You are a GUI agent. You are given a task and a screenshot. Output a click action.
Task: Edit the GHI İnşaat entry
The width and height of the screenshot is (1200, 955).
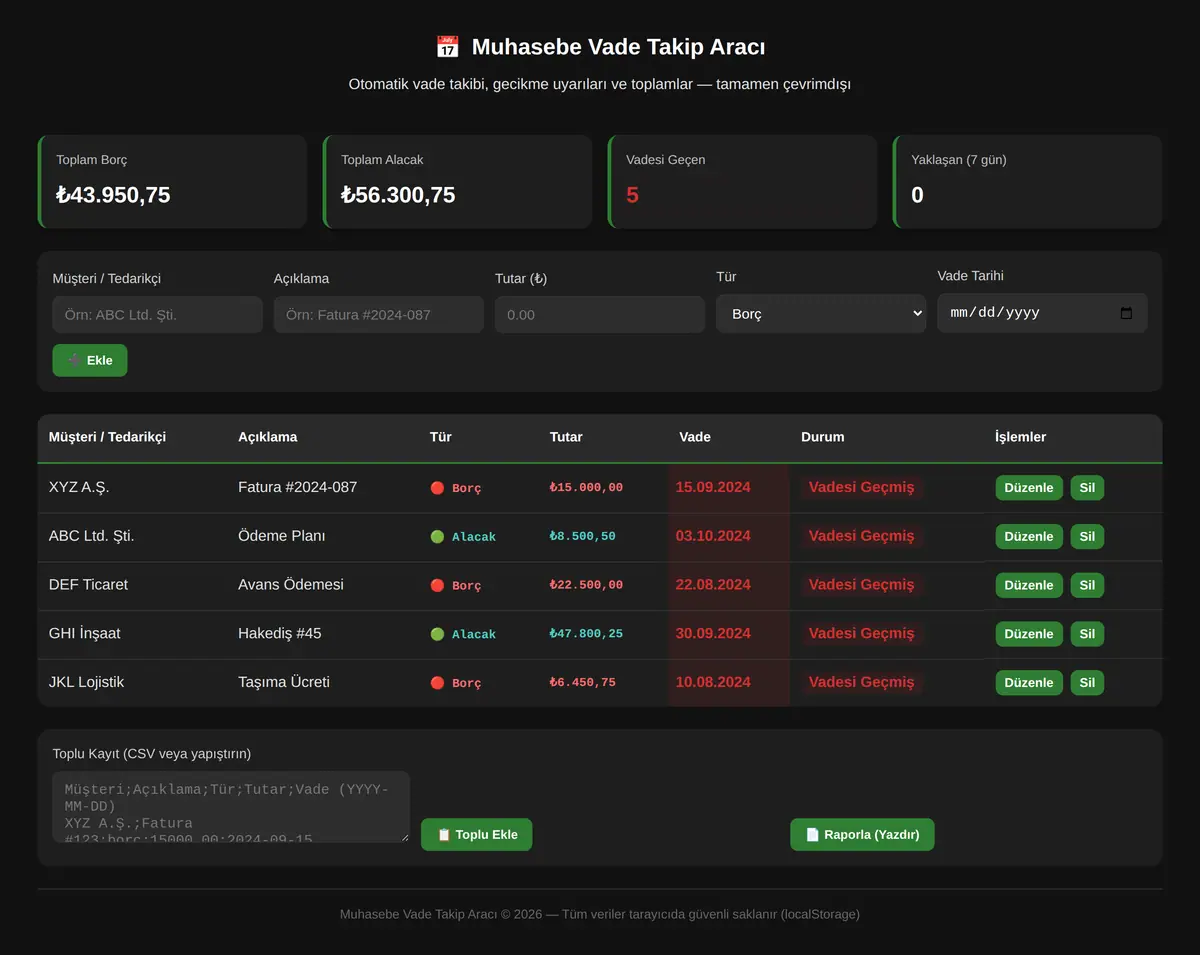point(1029,634)
